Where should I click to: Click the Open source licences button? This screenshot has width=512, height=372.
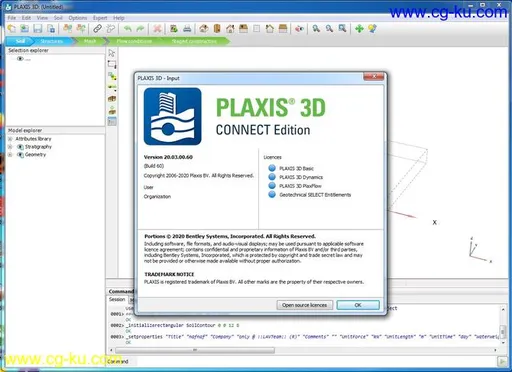tap(304, 305)
